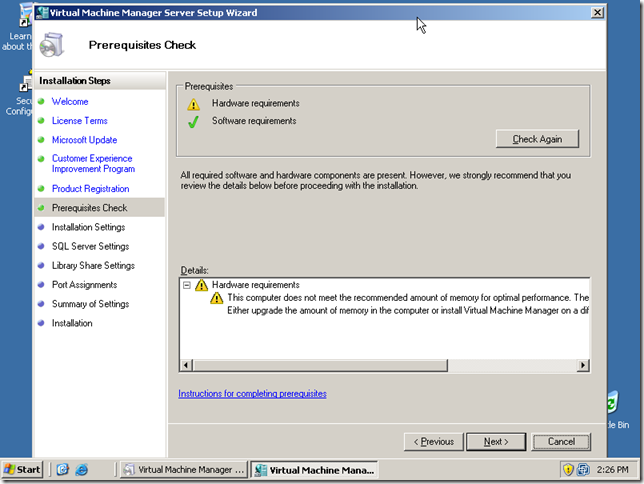
Task: Click the Welcome installation step
Action: [x=70, y=101]
